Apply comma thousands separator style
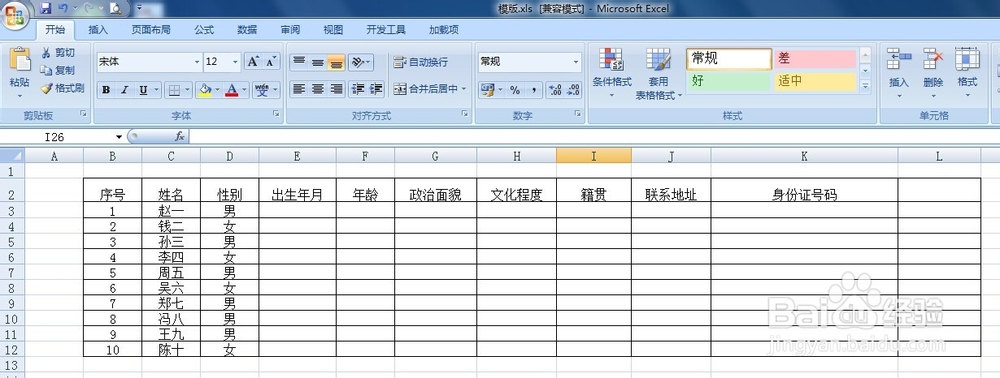 (x=533, y=90)
